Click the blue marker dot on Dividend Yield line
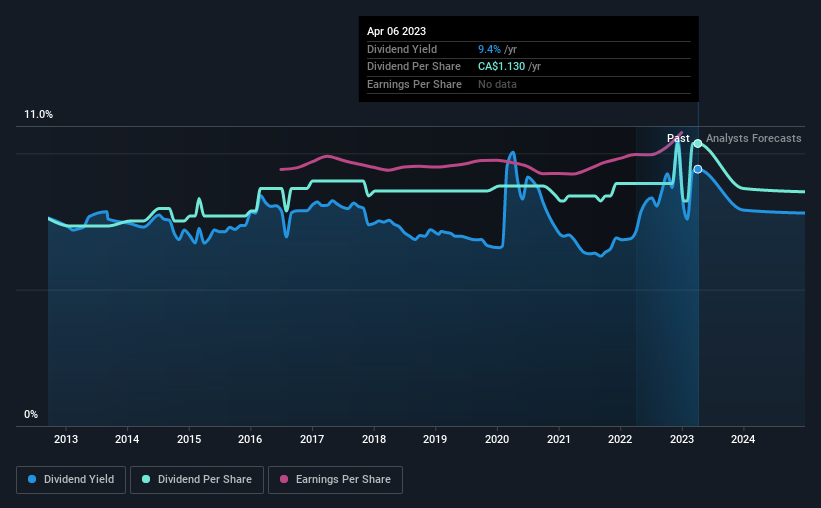The image size is (821, 508). [x=698, y=169]
